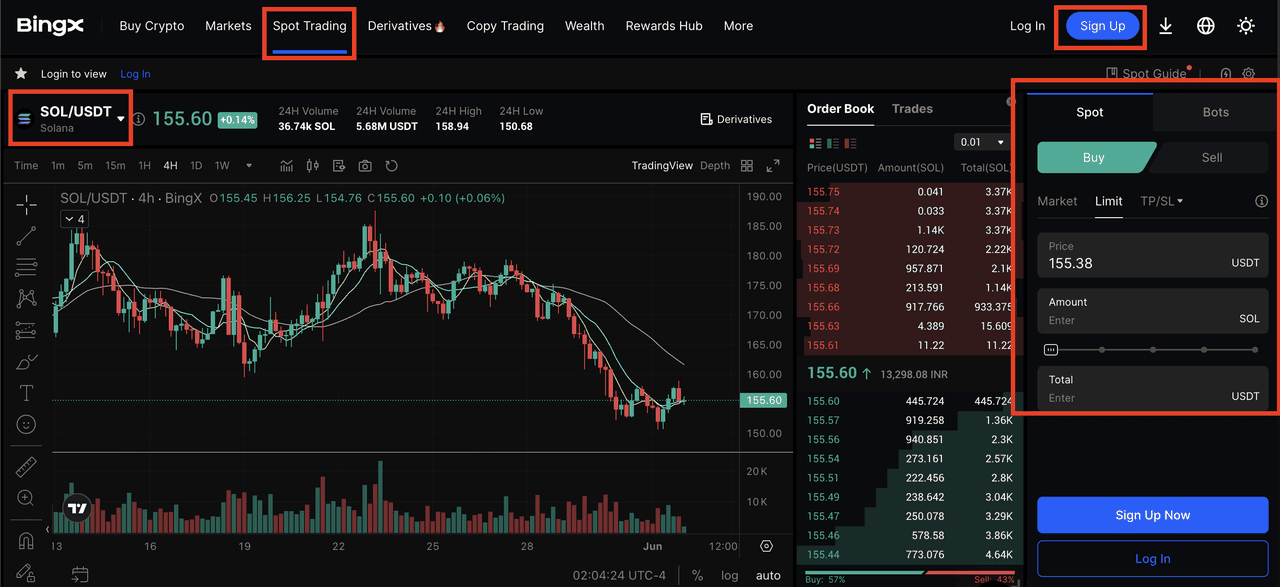The height and width of the screenshot is (587, 1280).
Task: Click the Price input field
Action: tap(1153, 255)
